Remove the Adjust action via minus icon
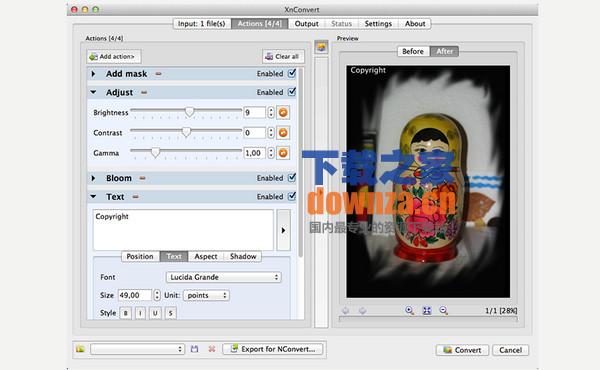 pyautogui.click(x=144, y=93)
